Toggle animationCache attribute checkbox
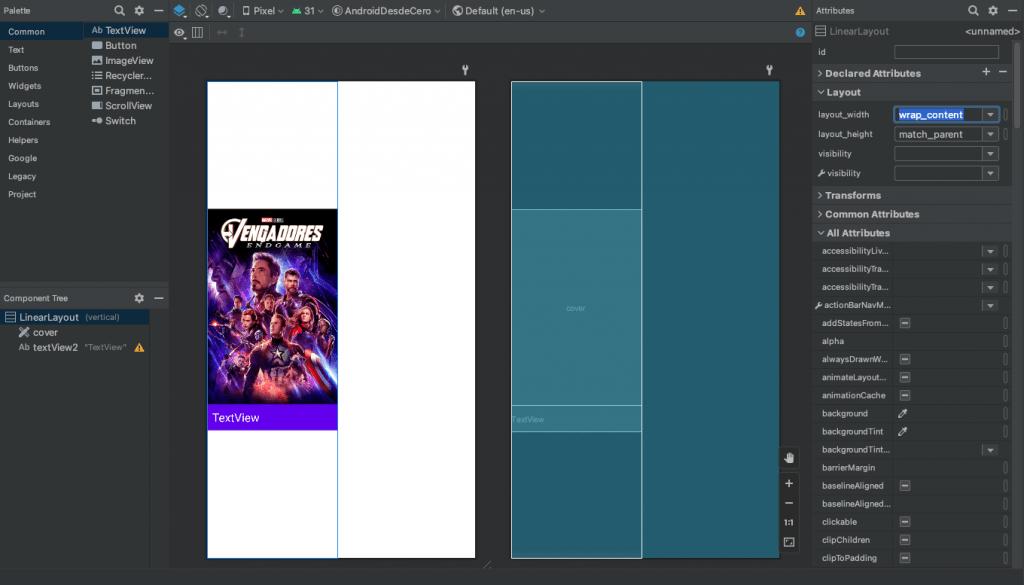Image resolution: width=1024 pixels, height=585 pixels. pyautogui.click(x=905, y=396)
